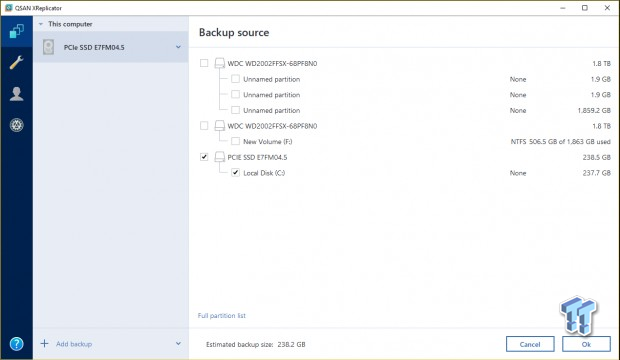Uncheck the Local Disk (C:) checkbox

[x=235, y=172]
